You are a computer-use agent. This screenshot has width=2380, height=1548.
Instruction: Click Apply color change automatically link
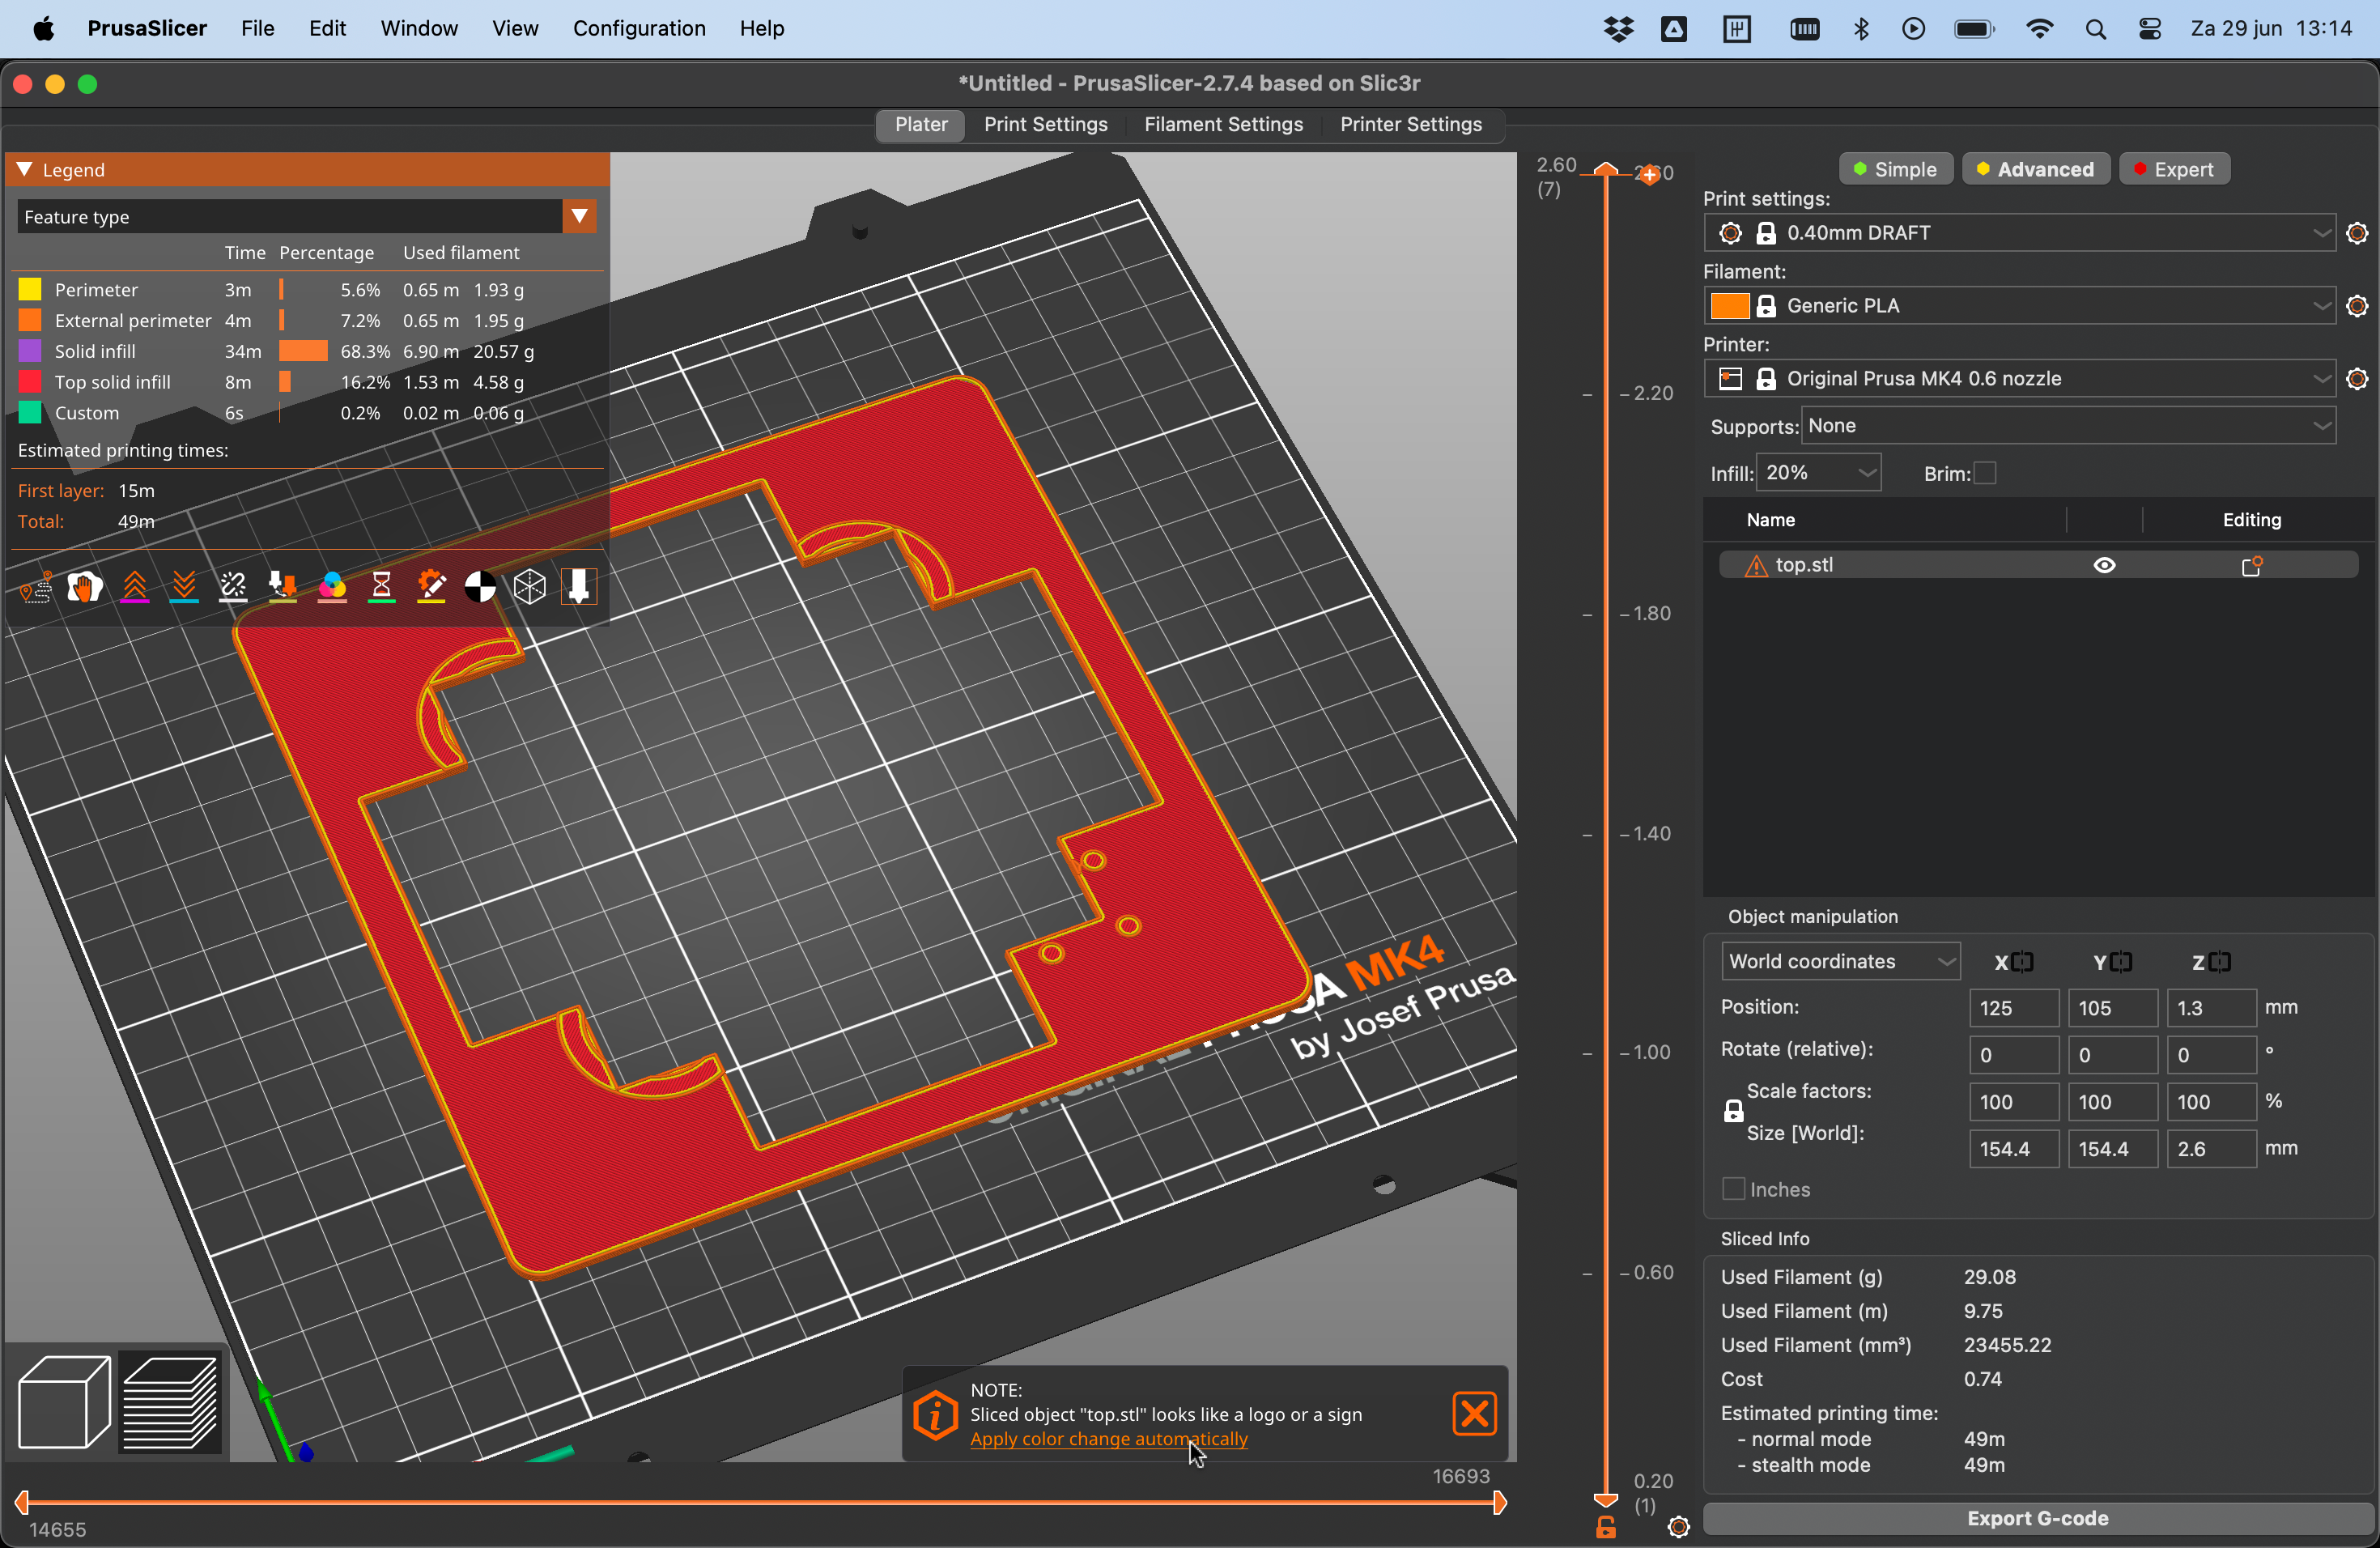pos(1109,1439)
